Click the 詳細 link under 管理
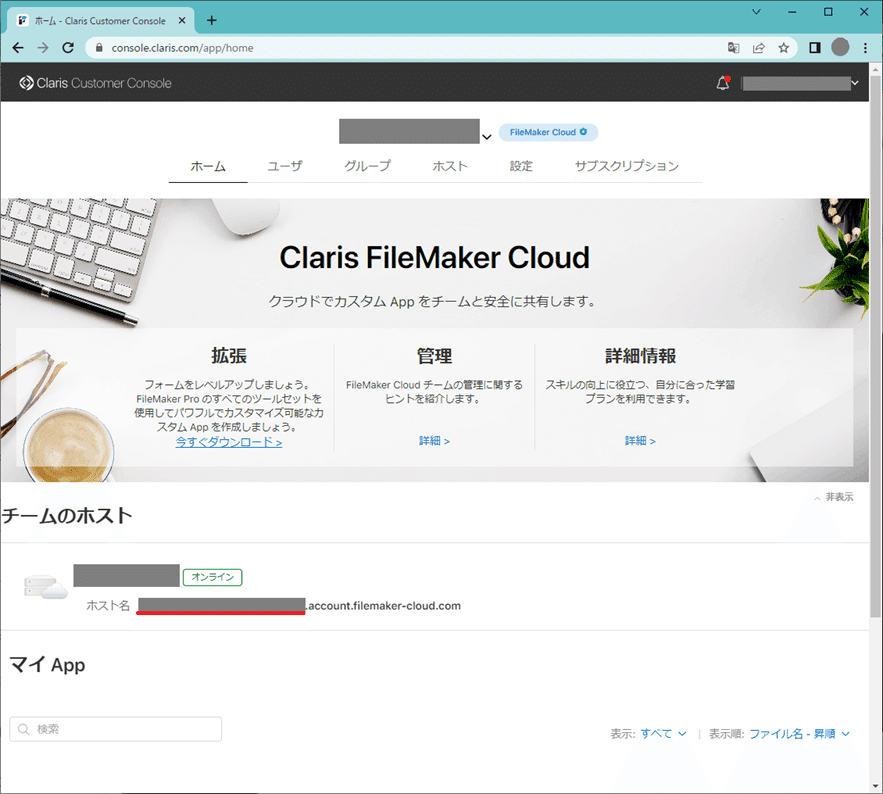The width and height of the screenshot is (883, 794). [435, 440]
